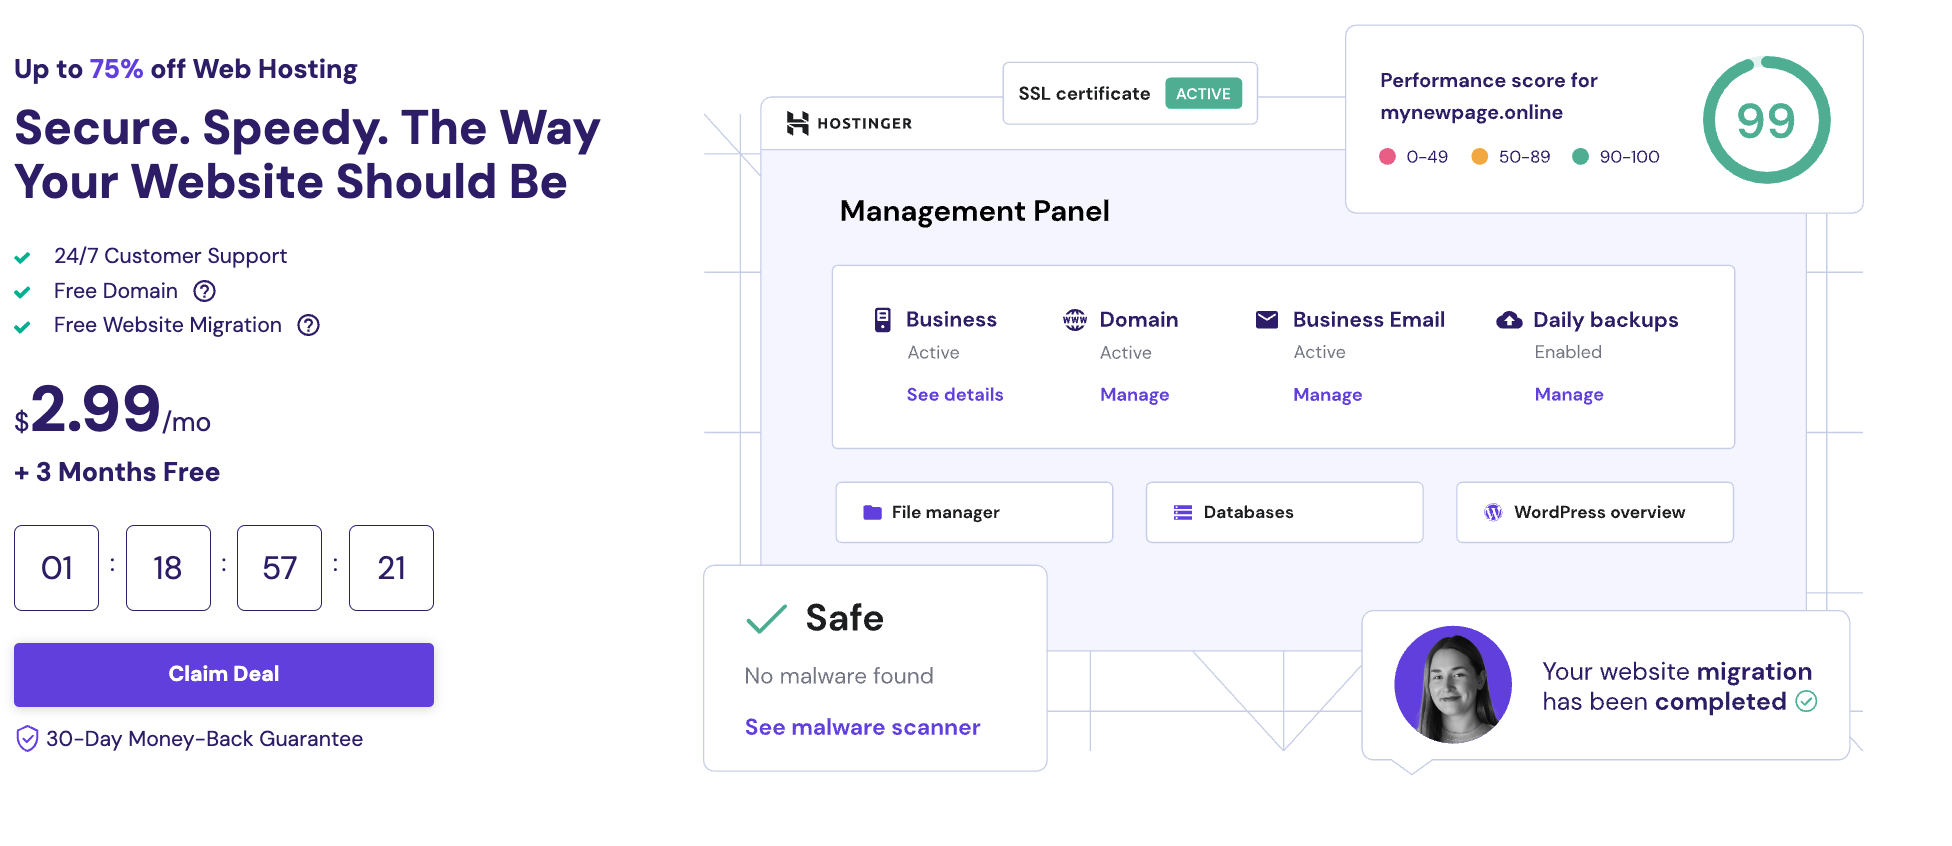This screenshot has height=846, width=1952.
Task: Click the money-back guarantee shield icon
Action: [x=27, y=739]
